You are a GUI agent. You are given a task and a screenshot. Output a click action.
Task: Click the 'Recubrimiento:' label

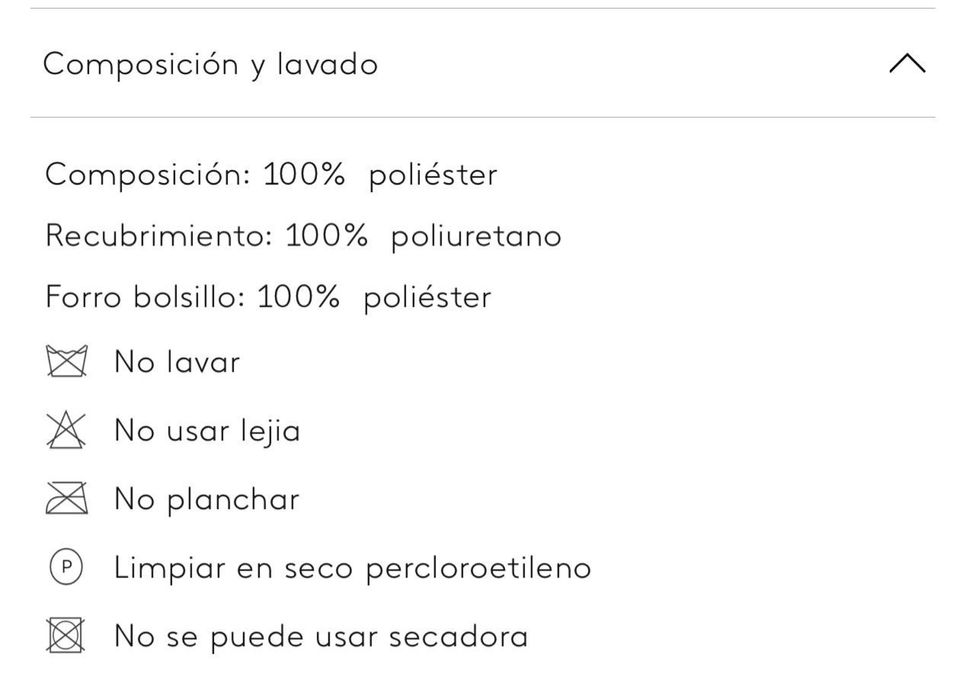click(159, 237)
